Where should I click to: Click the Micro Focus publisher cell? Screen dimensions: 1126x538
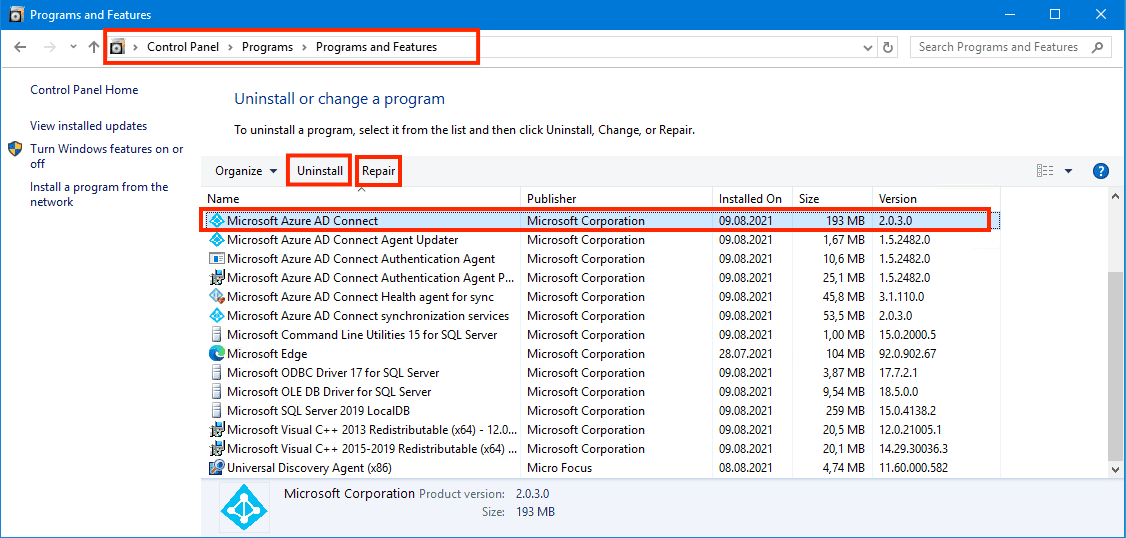pos(559,468)
